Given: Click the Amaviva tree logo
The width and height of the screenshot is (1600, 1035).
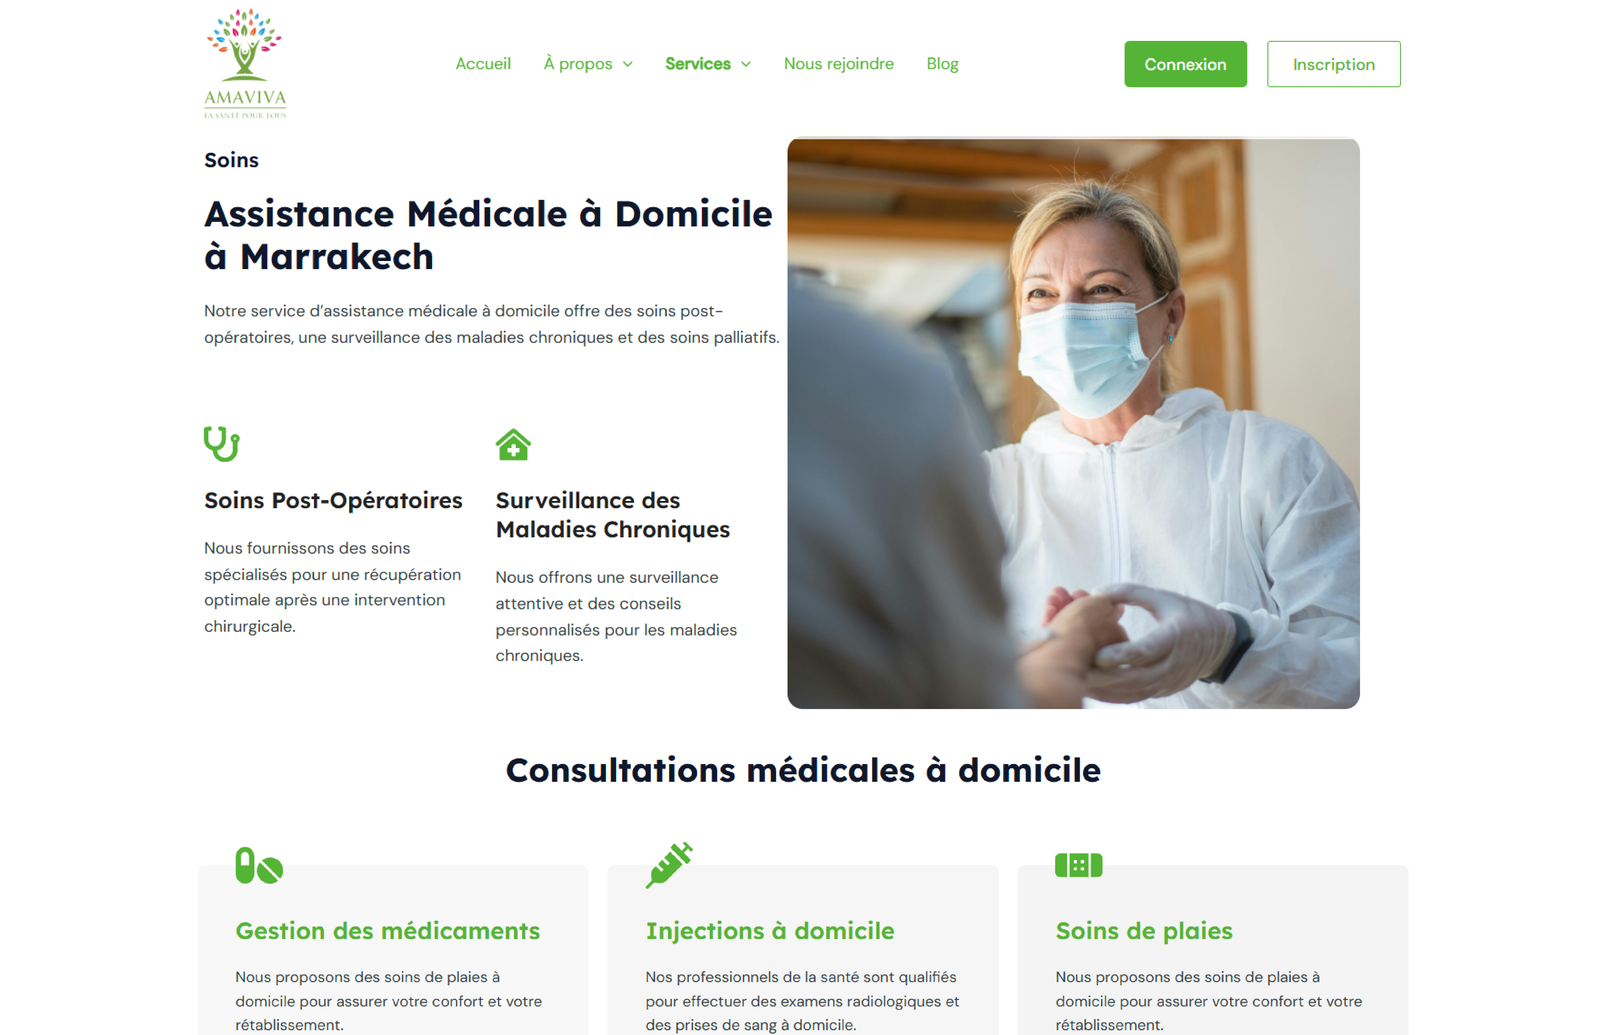Looking at the screenshot, I should pyautogui.click(x=245, y=64).
